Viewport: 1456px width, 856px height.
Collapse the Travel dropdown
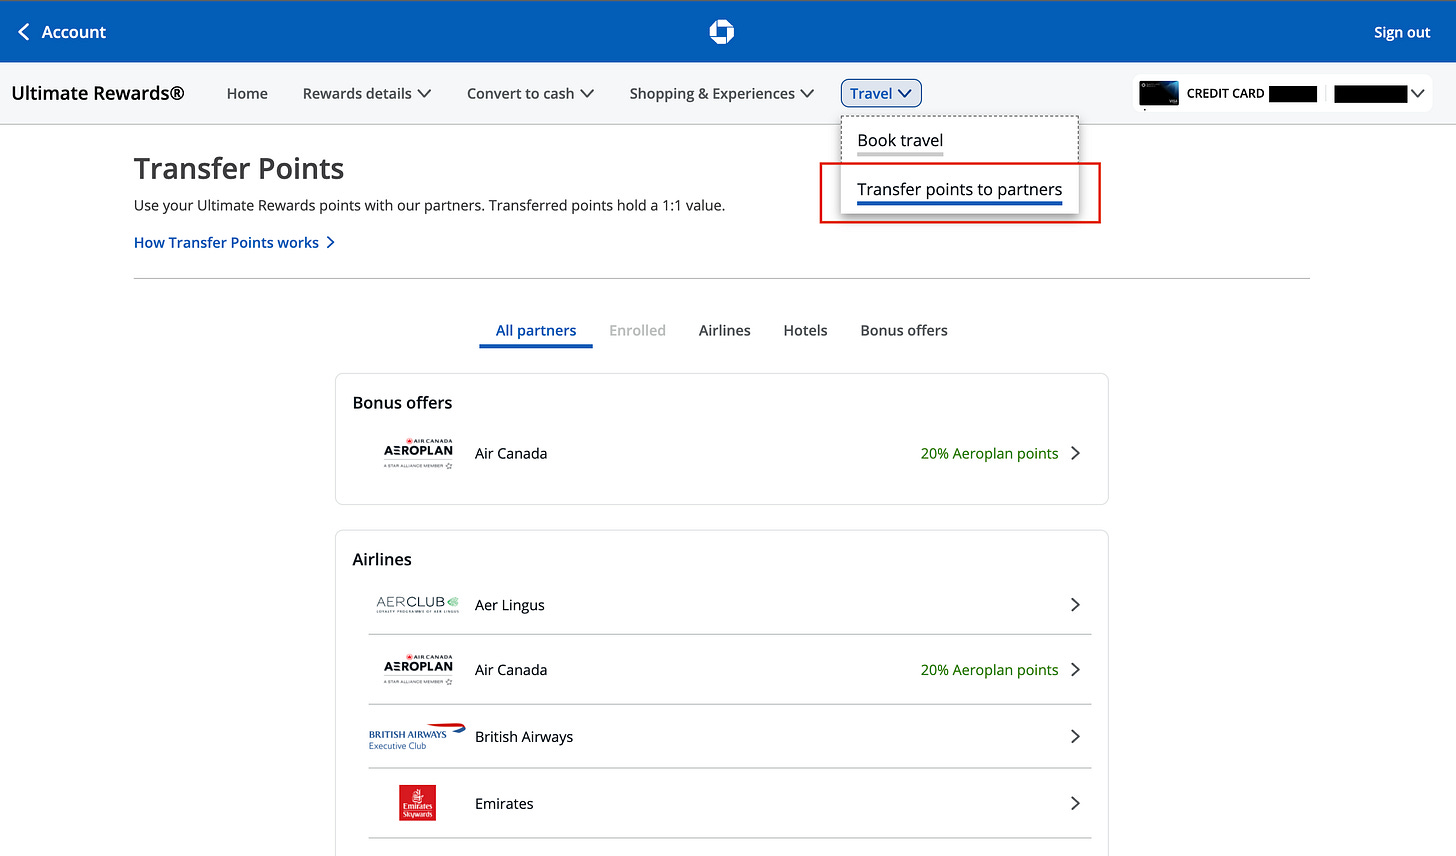881,93
